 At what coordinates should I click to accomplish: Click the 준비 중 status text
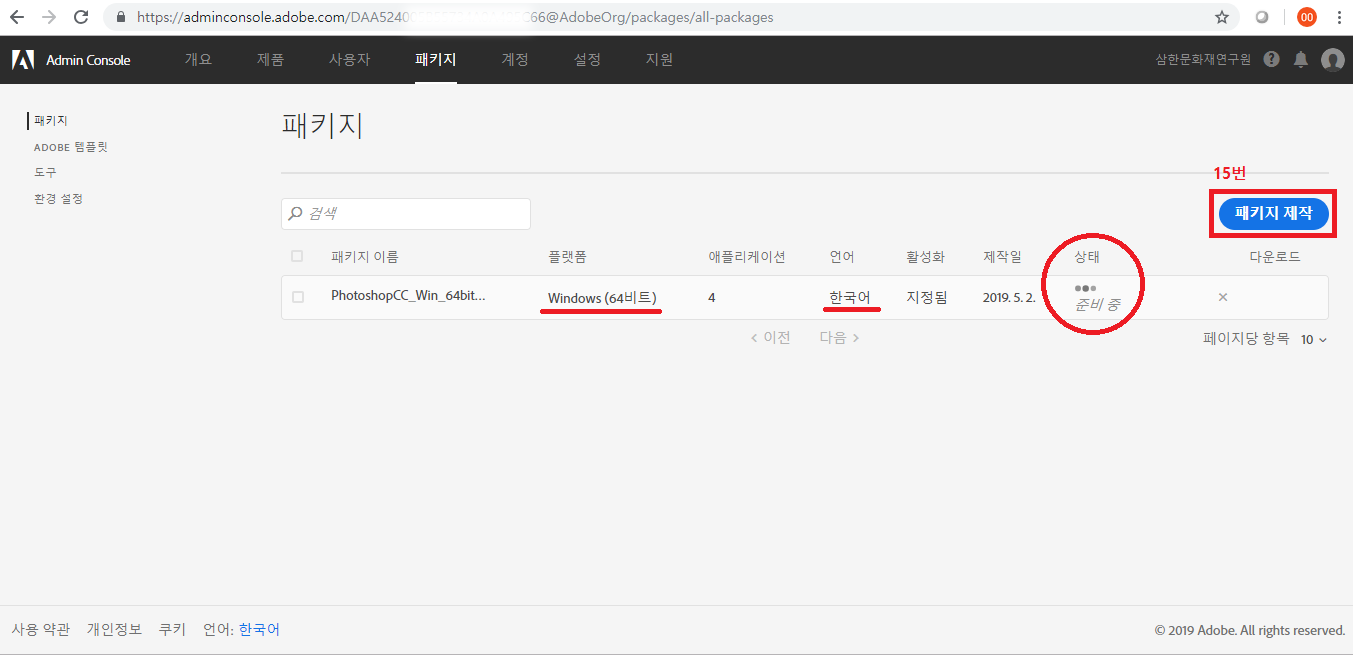pos(1097,305)
